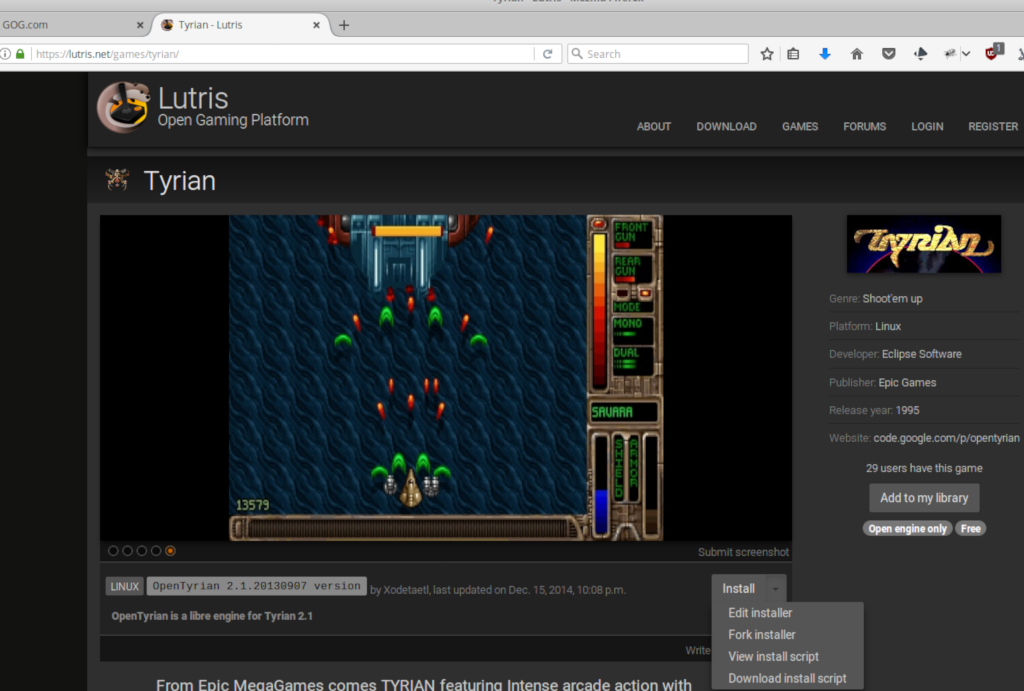Click the 29 users have this game text
The width and height of the screenshot is (1024, 691).
[x=924, y=468]
